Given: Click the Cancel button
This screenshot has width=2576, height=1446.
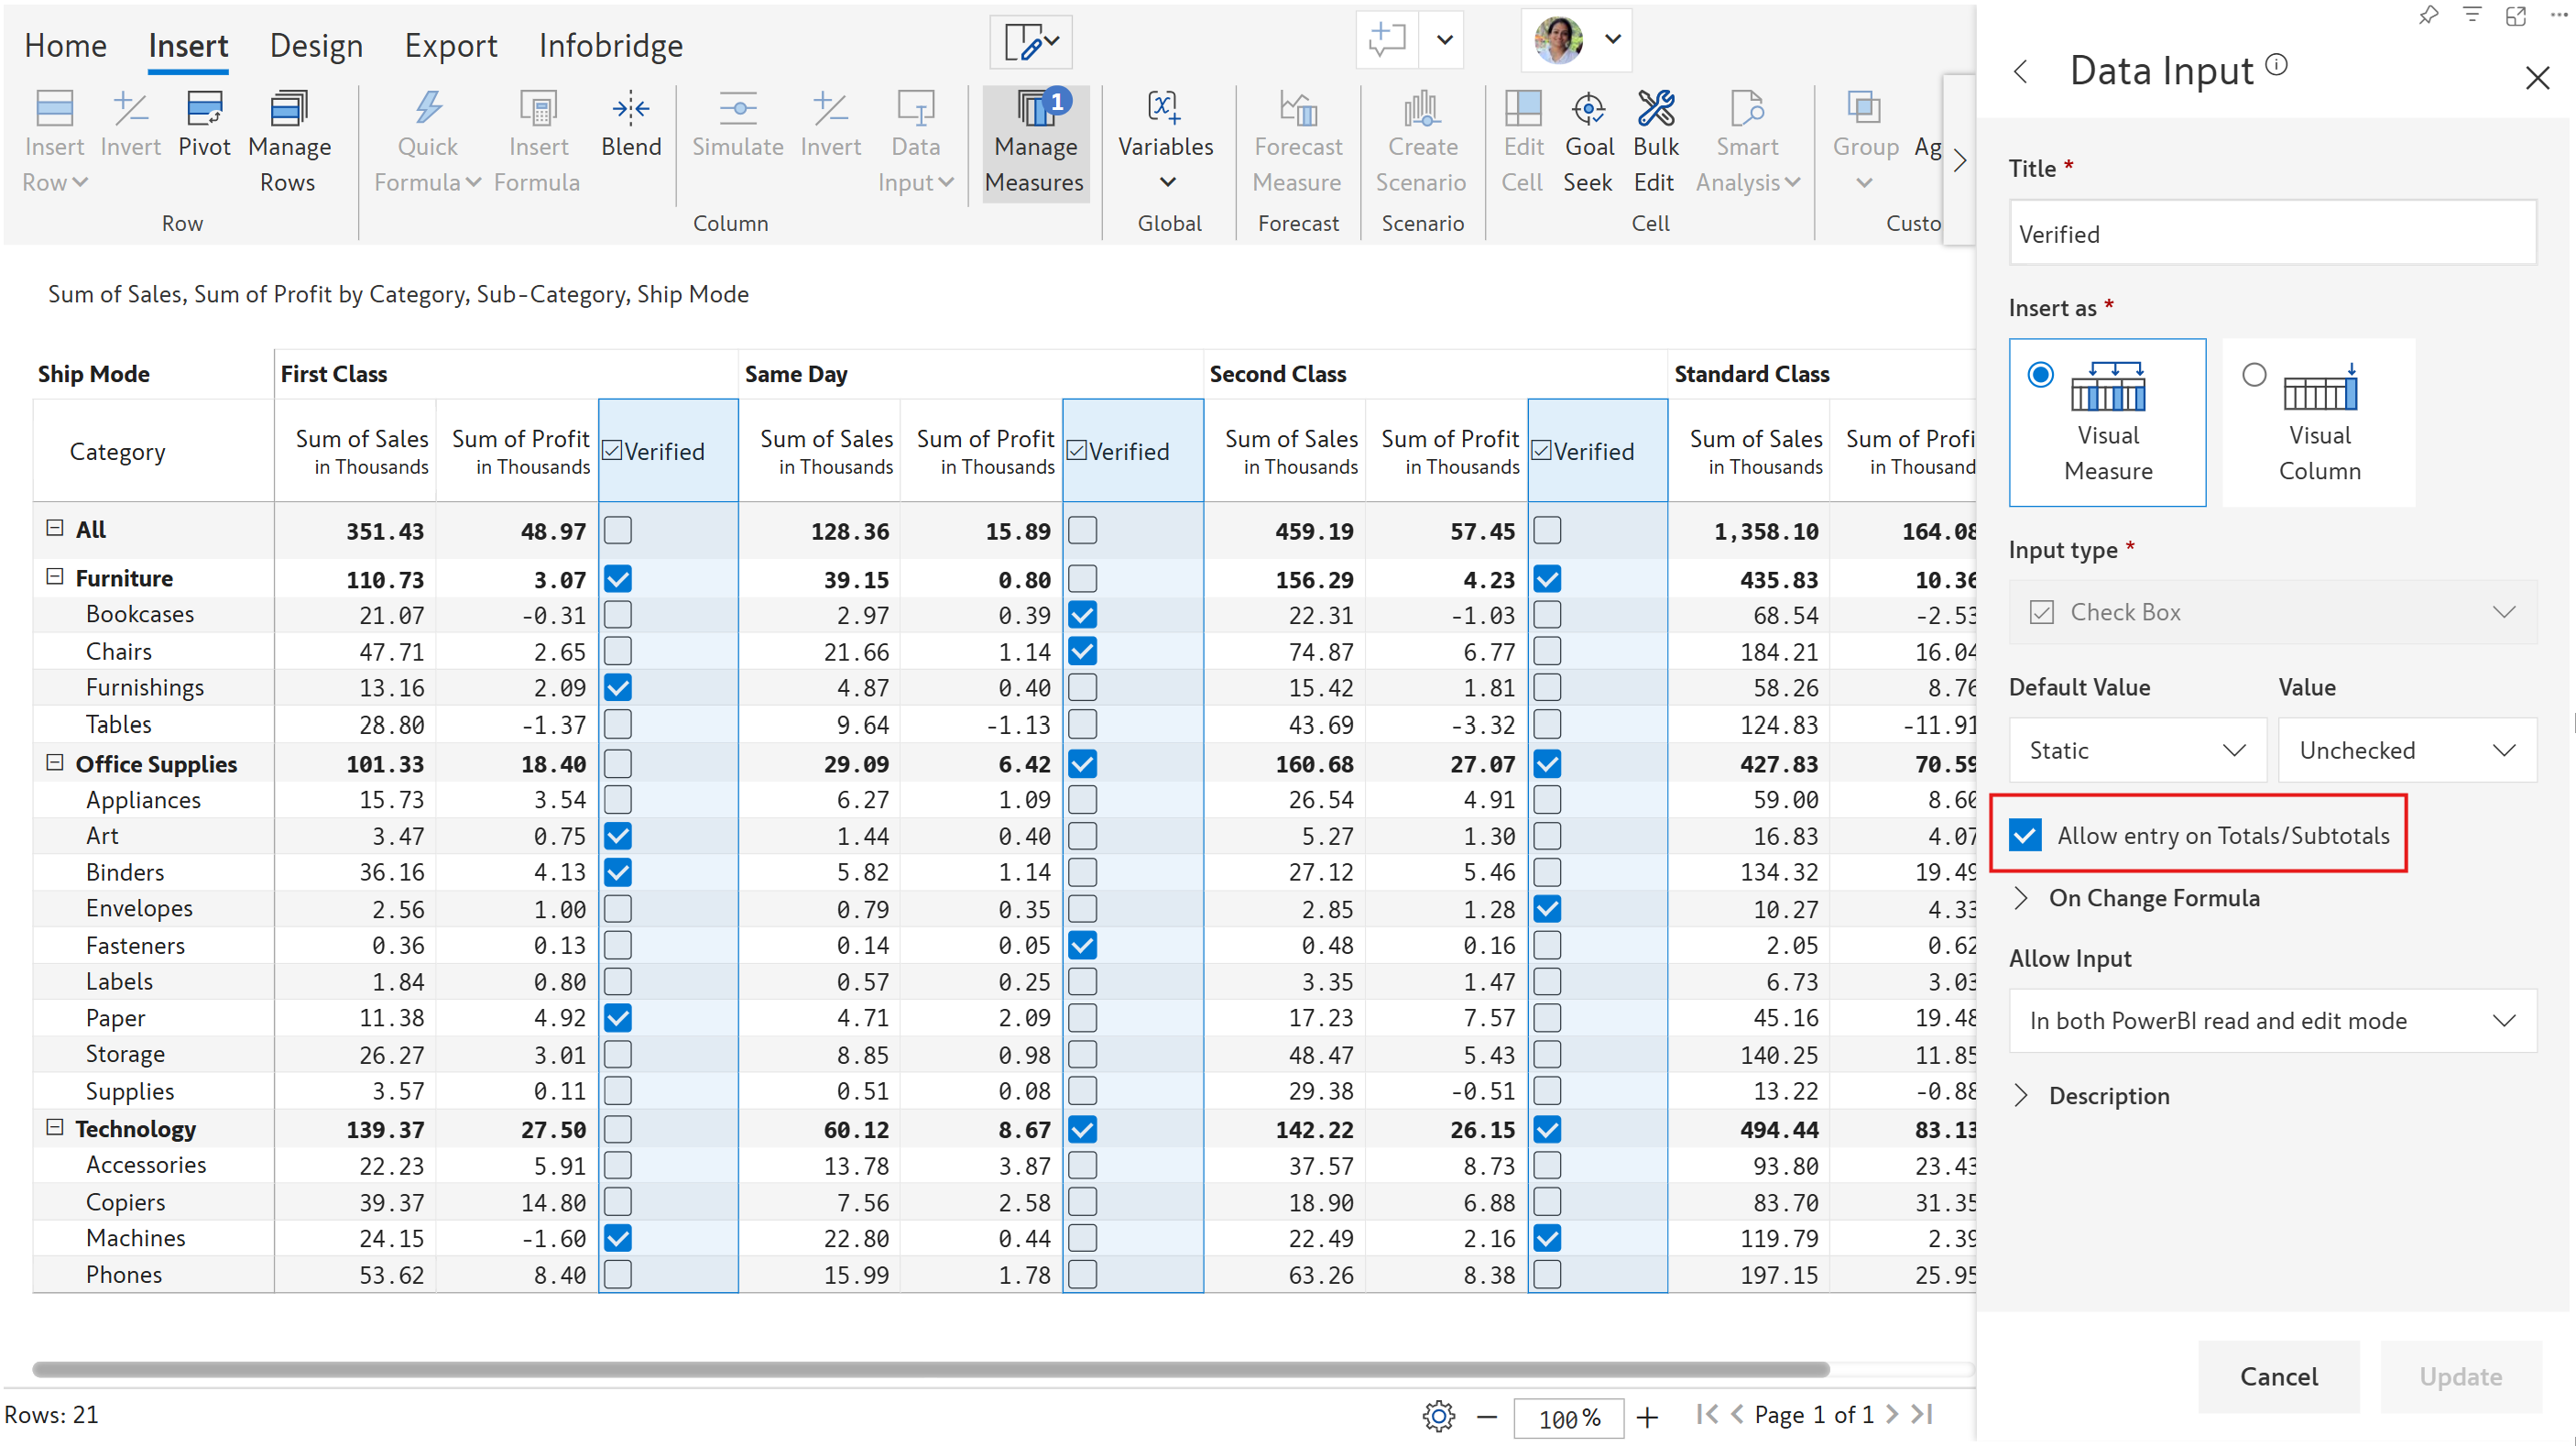Looking at the screenshot, I should pyautogui.click(x=2277, y=1376).
